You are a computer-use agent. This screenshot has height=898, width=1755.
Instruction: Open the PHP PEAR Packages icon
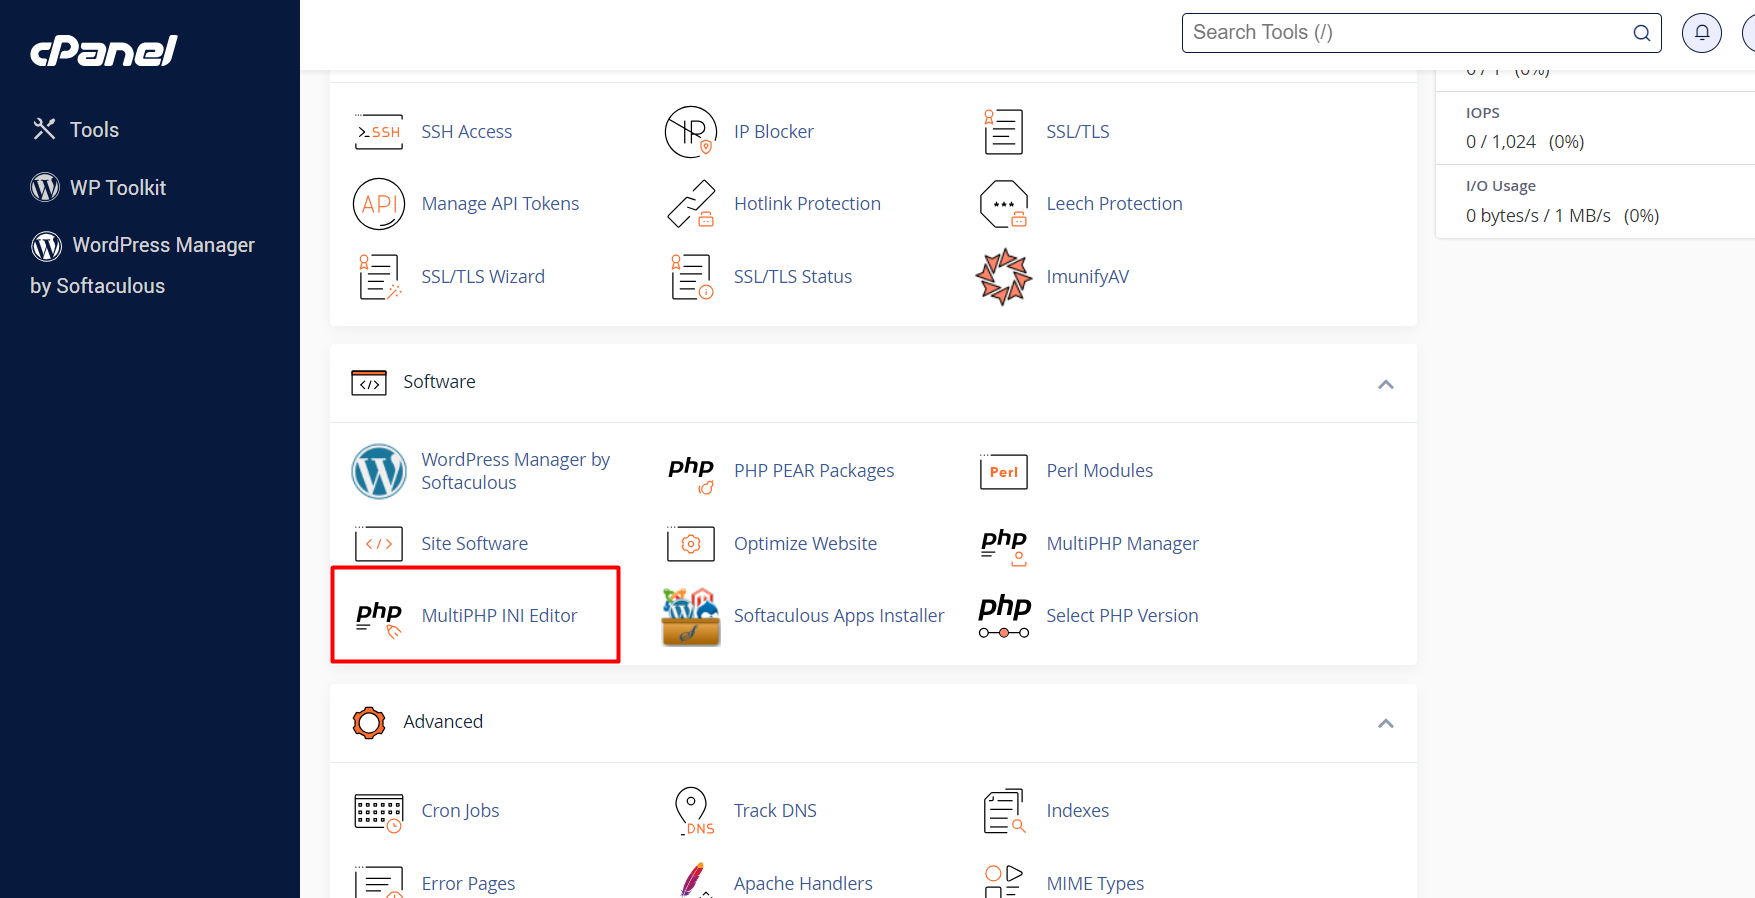pyautogui.click(x=691, y=474)
